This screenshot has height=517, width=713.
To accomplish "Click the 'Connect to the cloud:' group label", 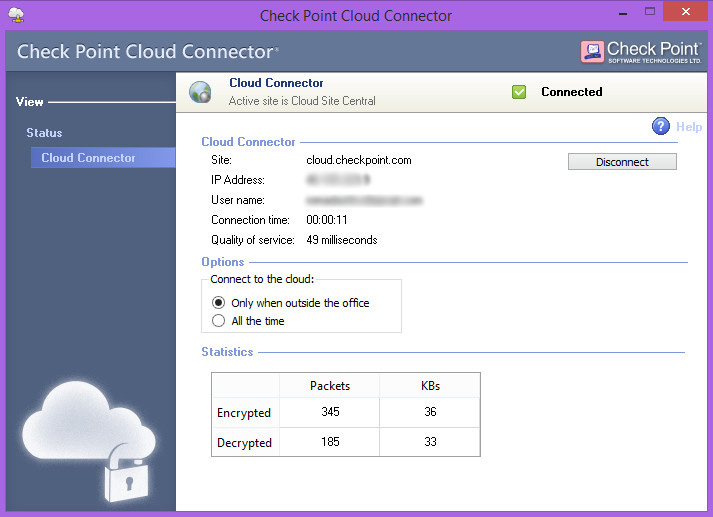I will 262,279.
